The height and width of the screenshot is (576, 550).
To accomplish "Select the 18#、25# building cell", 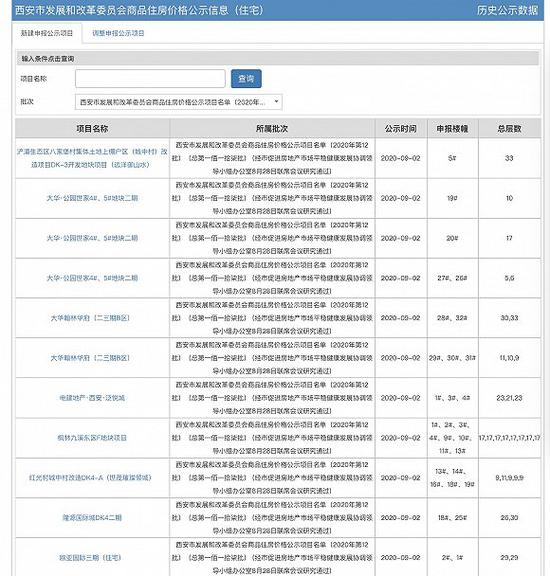I will pyautogui.click(x=452, y=518).
